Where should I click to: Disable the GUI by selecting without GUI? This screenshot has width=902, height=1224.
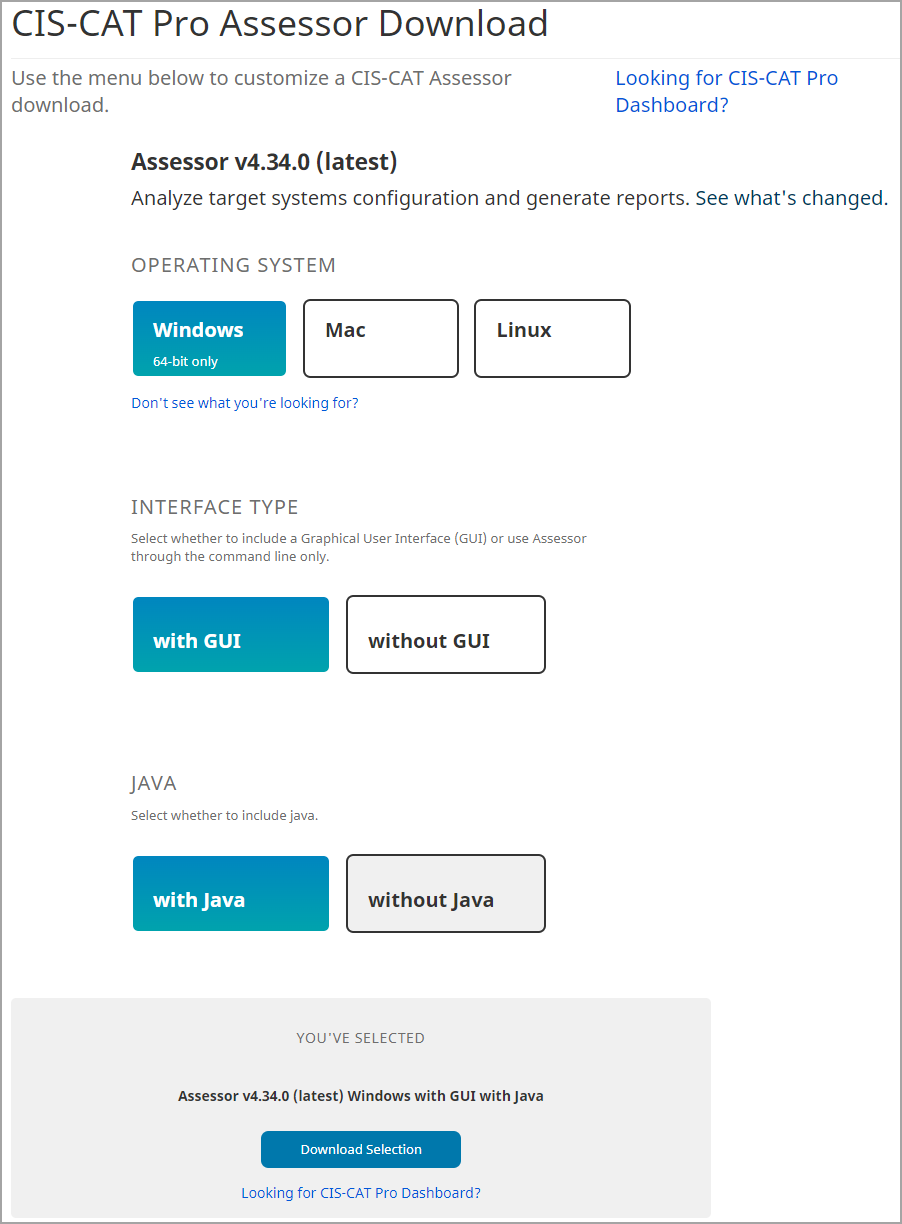tap(445, 634)
